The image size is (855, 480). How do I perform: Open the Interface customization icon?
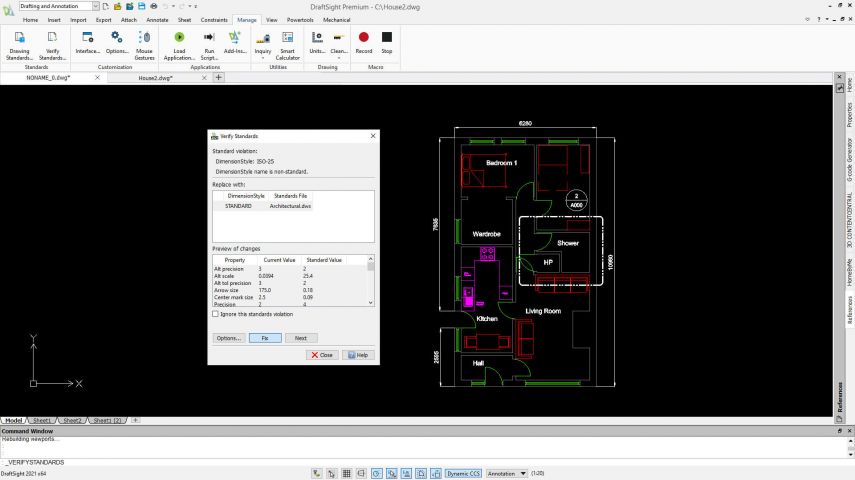tap(88, 38)
